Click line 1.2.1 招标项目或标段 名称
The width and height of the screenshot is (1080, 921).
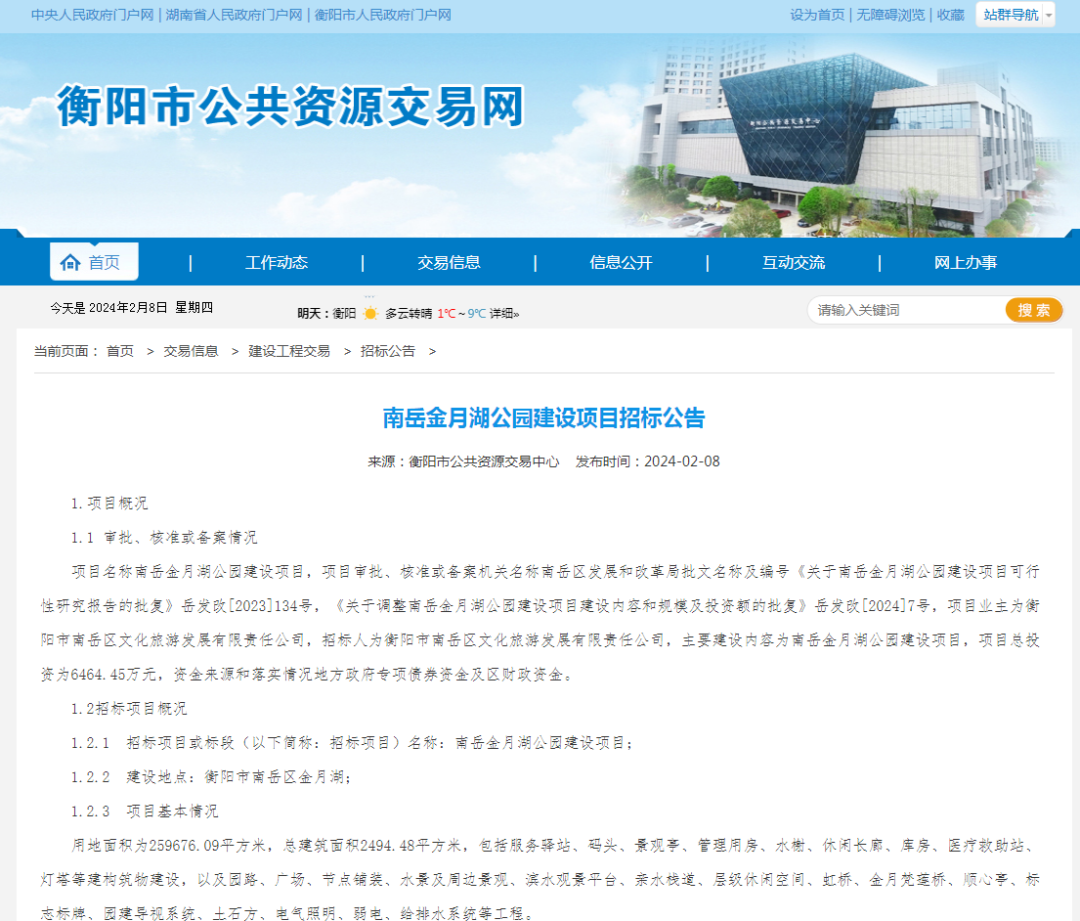tap(352, 743)
